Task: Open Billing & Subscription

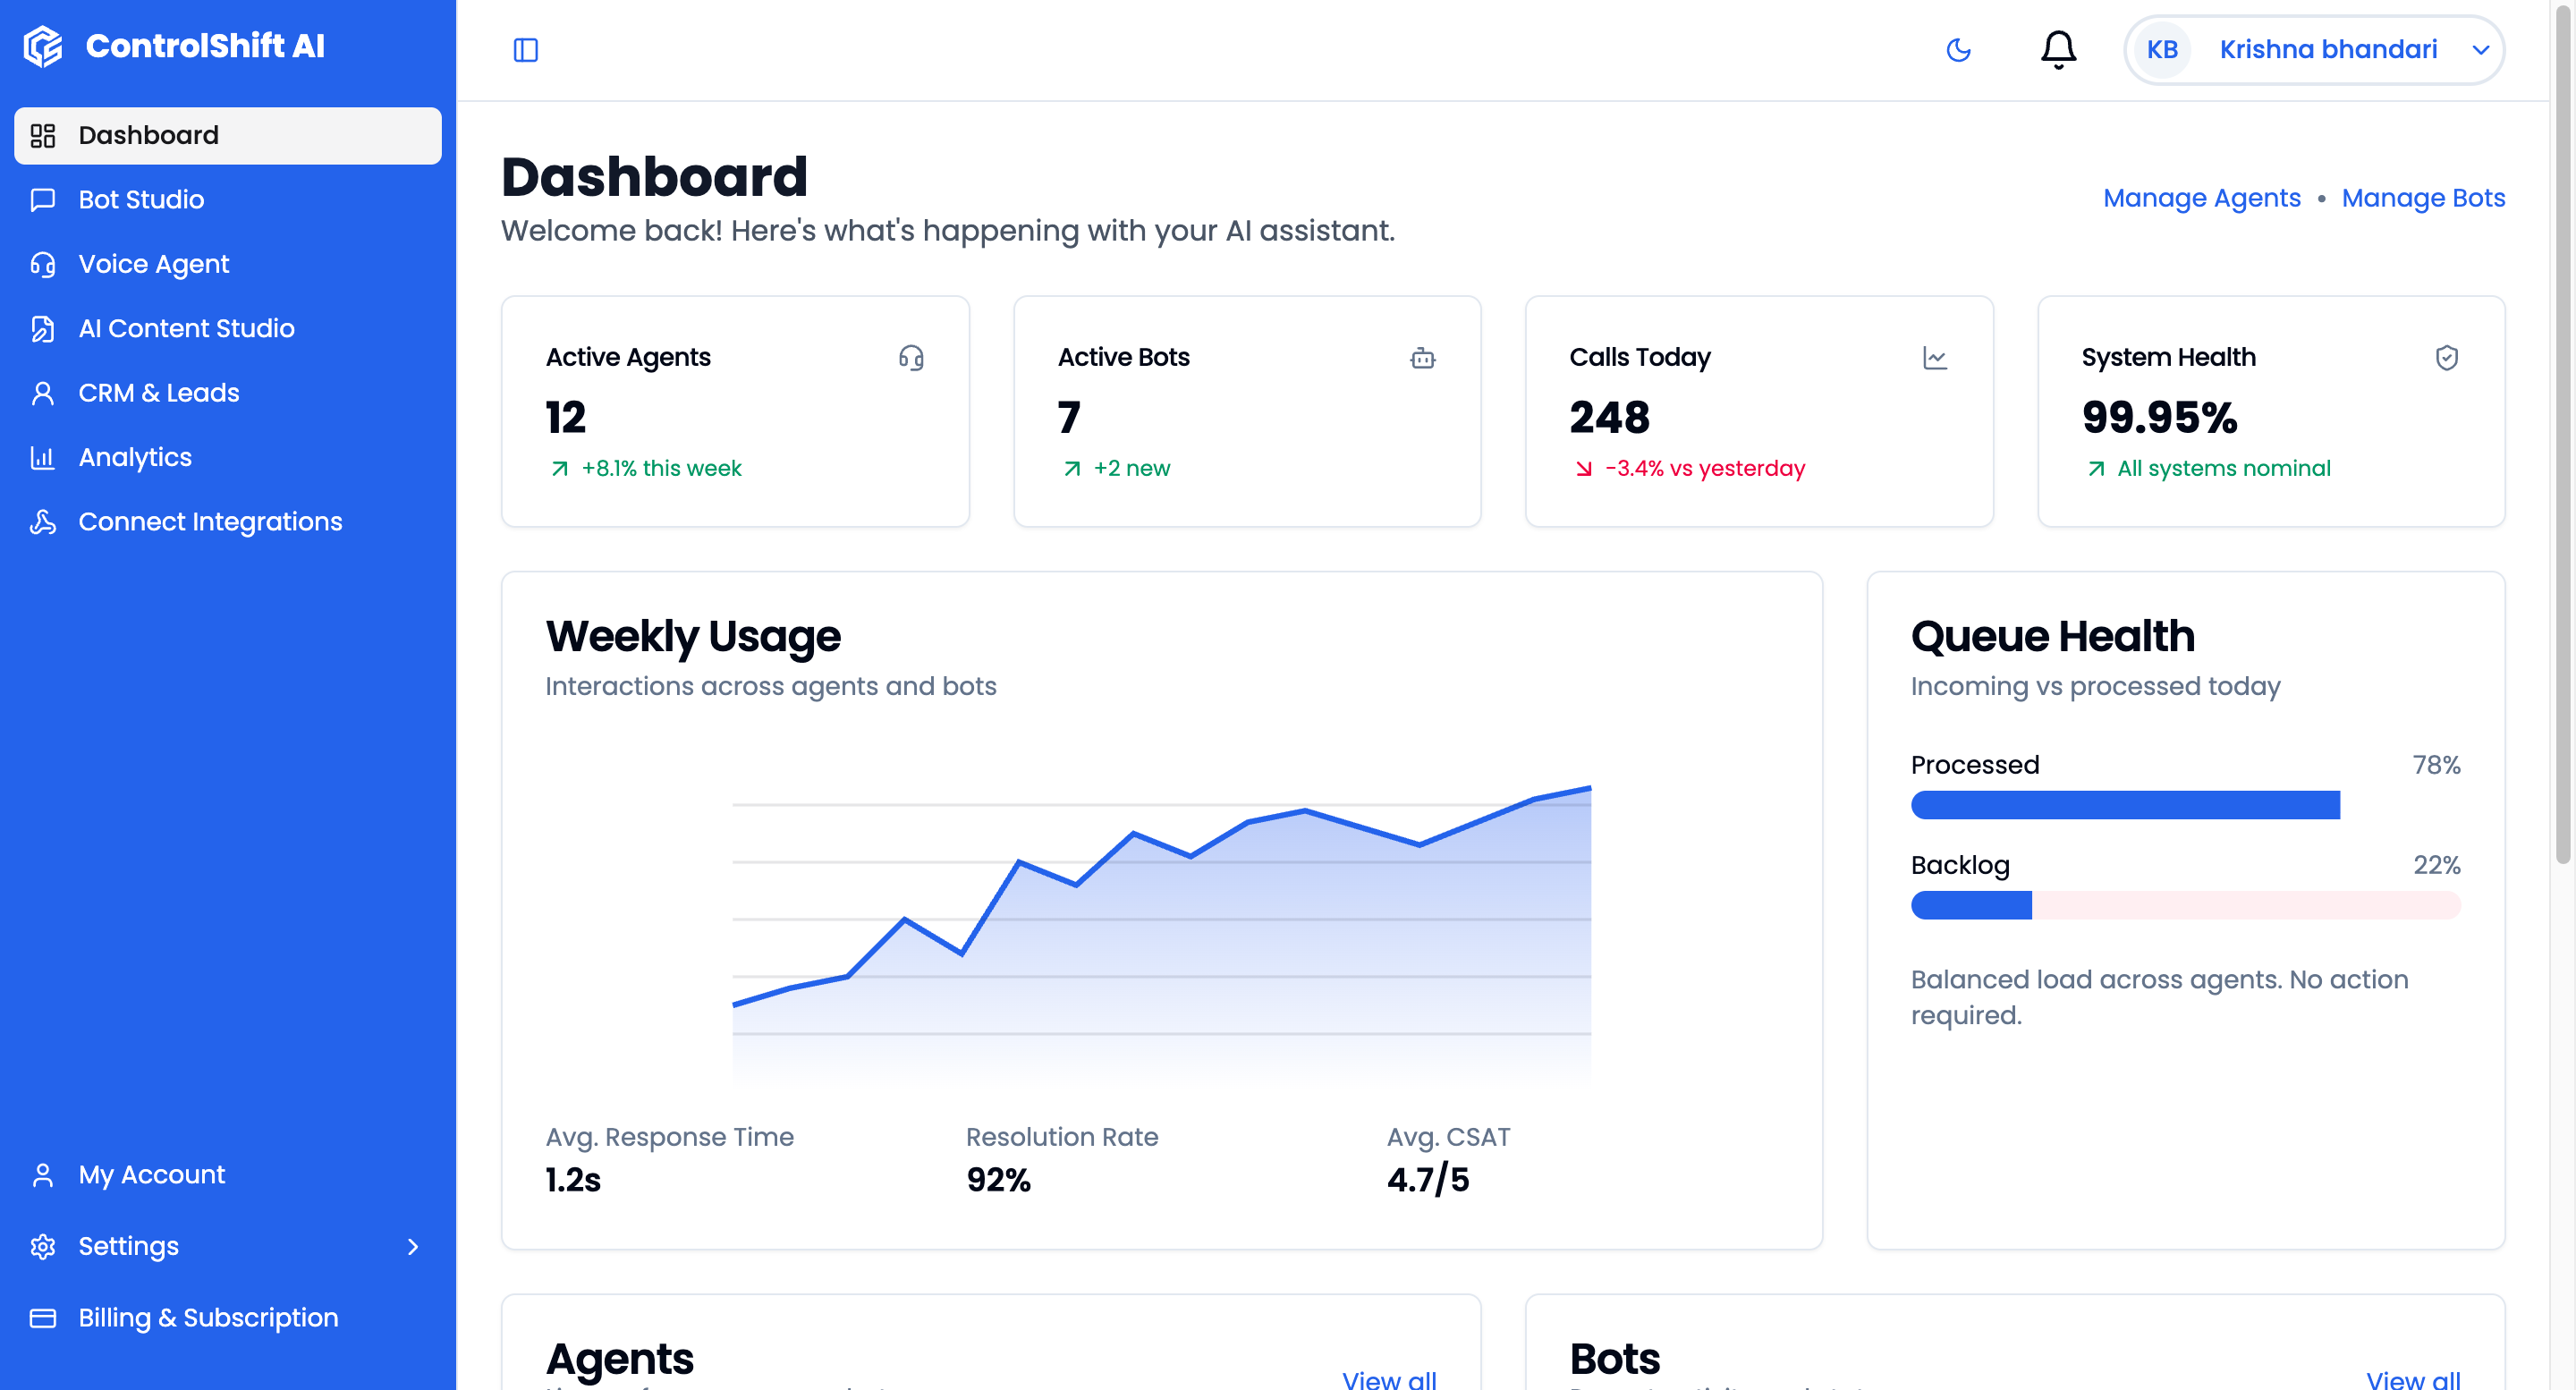Action: pyautogui.click(x=208, y=1317)
